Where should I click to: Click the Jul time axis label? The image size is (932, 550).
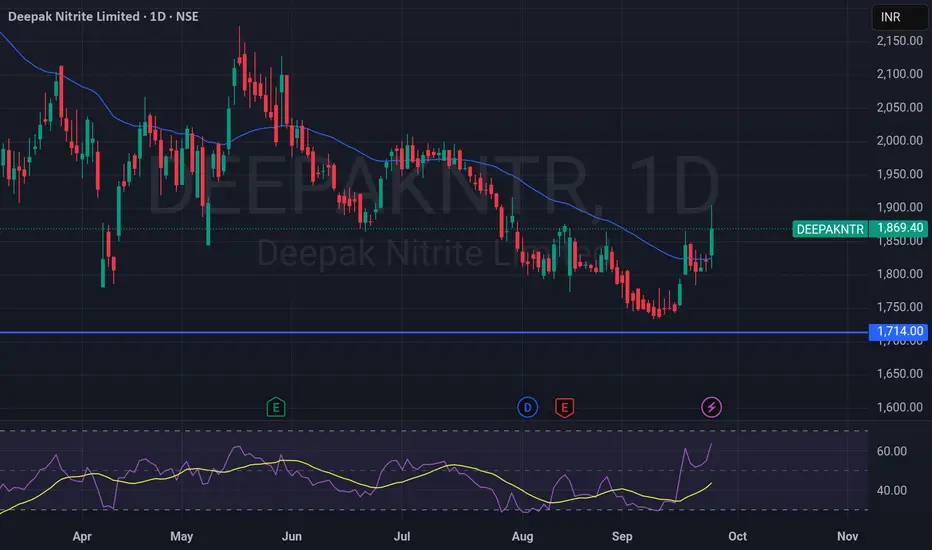(402, 536)
